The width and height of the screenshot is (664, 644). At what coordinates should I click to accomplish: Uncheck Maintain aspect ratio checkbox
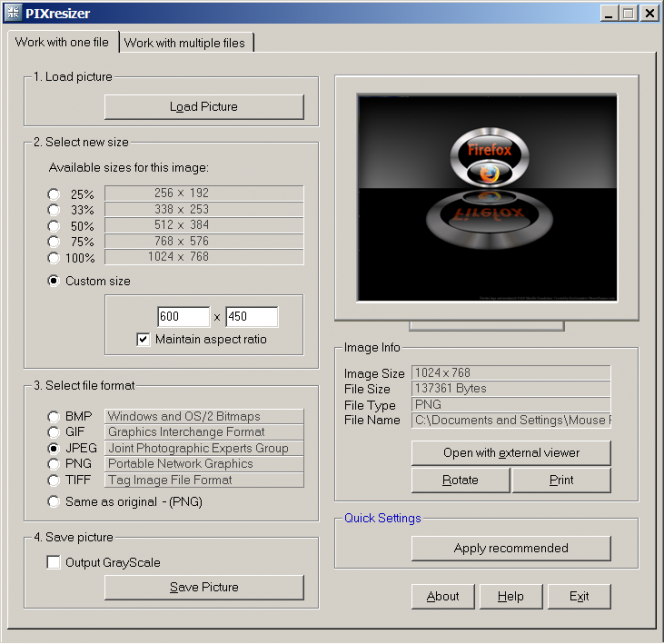click(143, 340)
